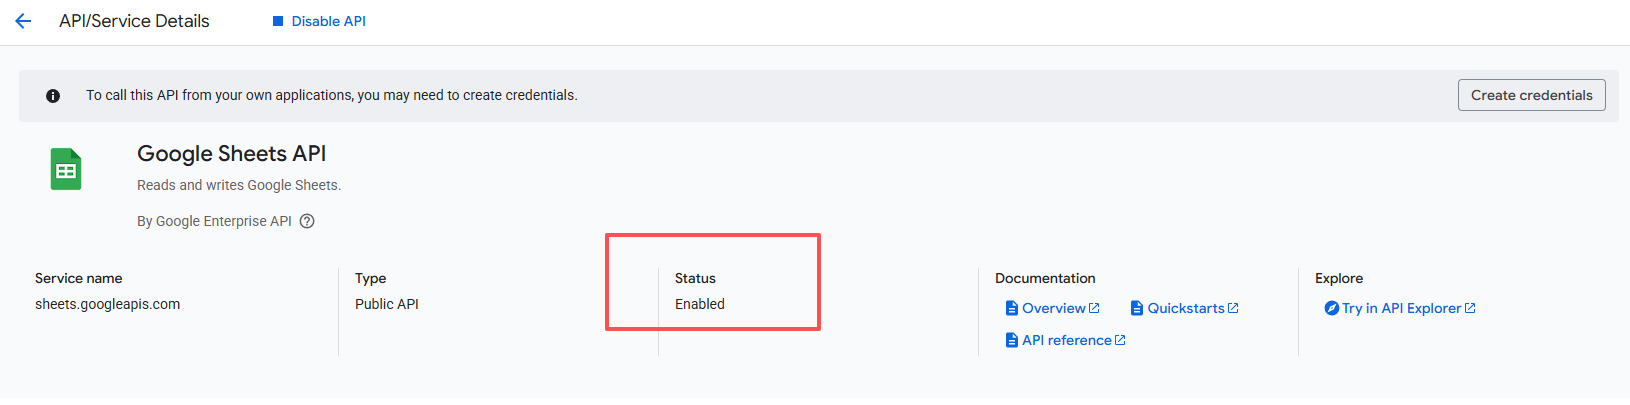
Task: Click the green Google Sheets logo
Action: click(66, 169)
